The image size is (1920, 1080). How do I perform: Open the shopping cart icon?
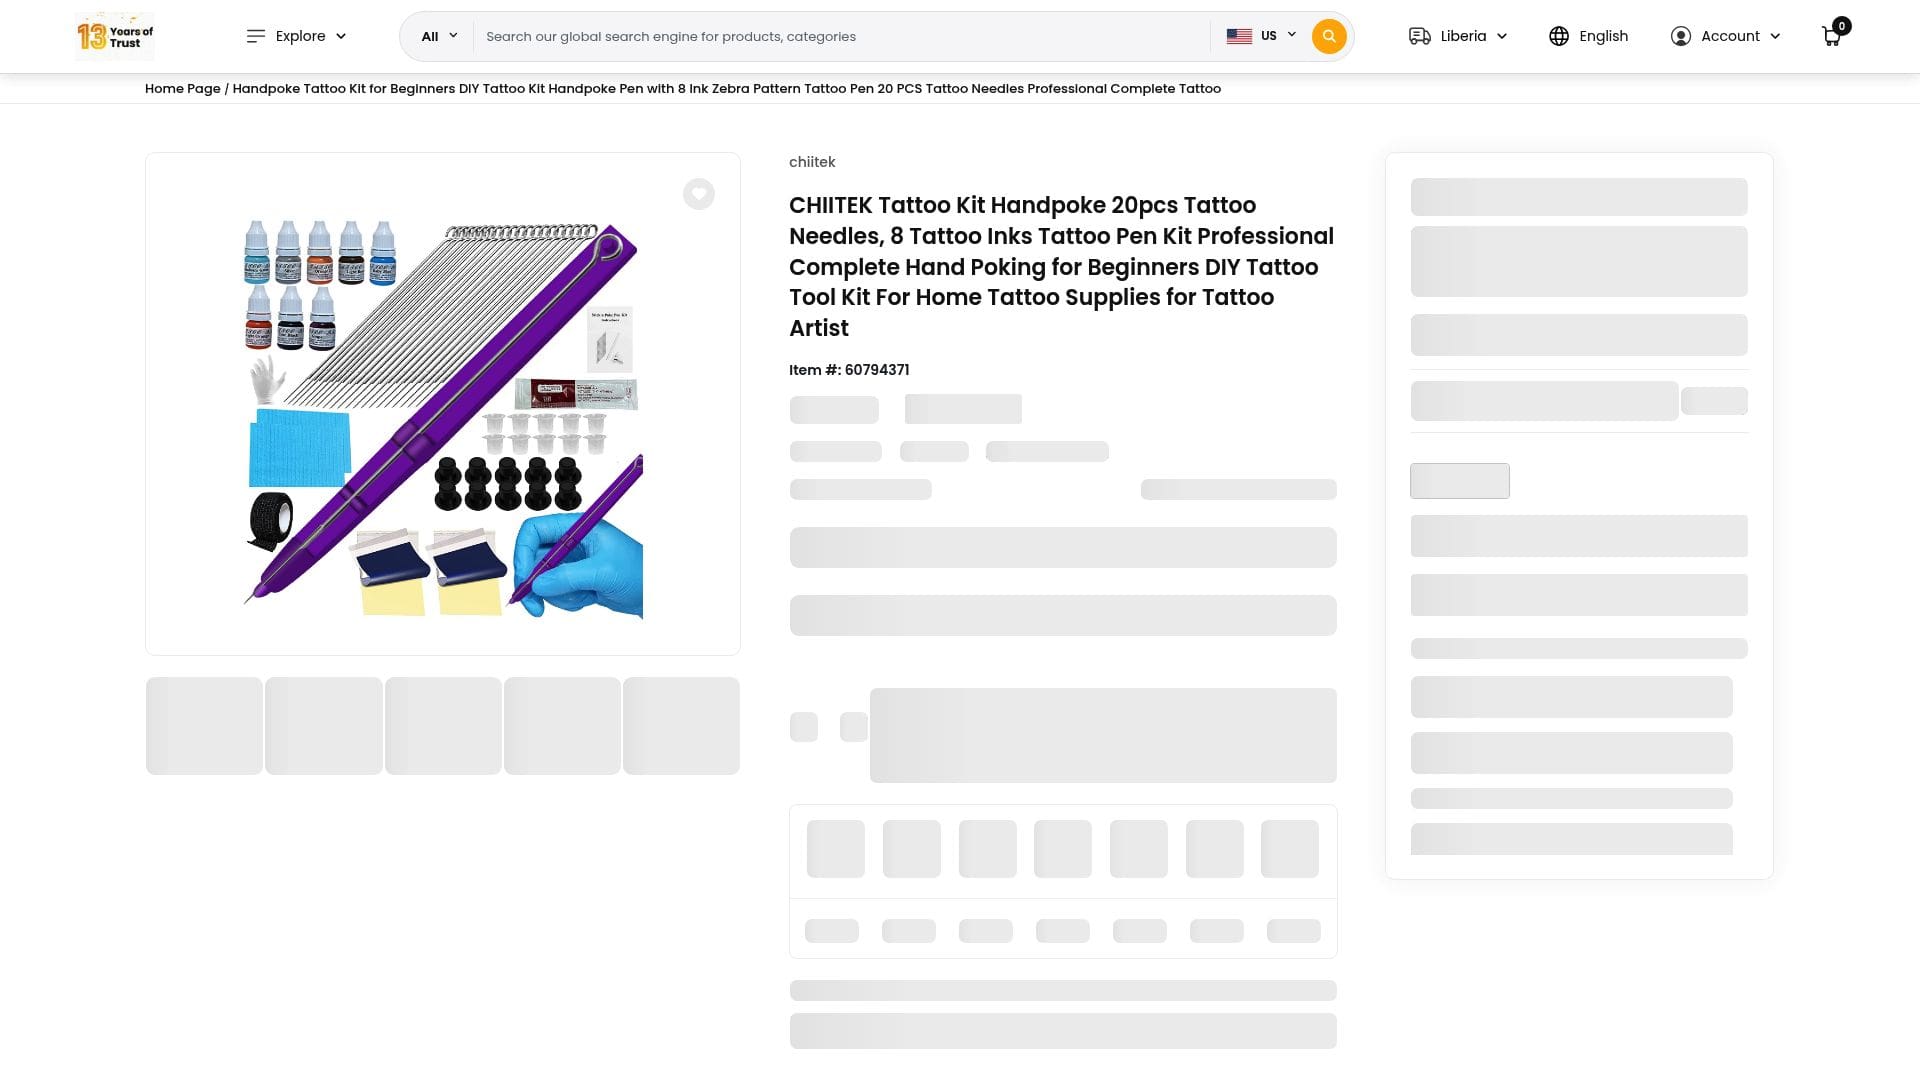point(1831,36)
